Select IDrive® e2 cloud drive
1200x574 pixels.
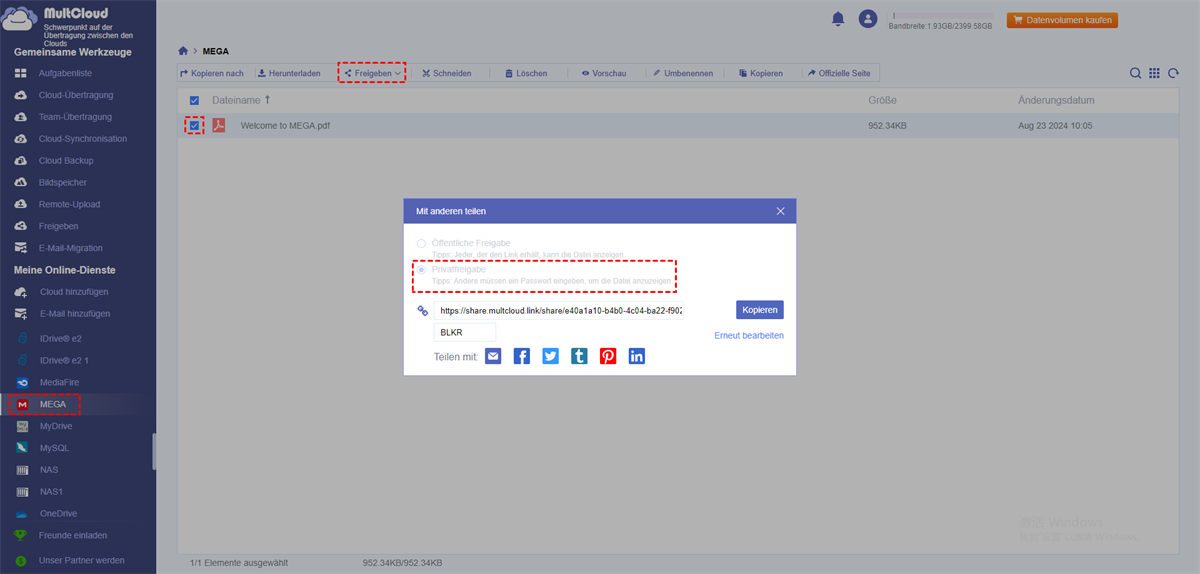pos(63,339)
